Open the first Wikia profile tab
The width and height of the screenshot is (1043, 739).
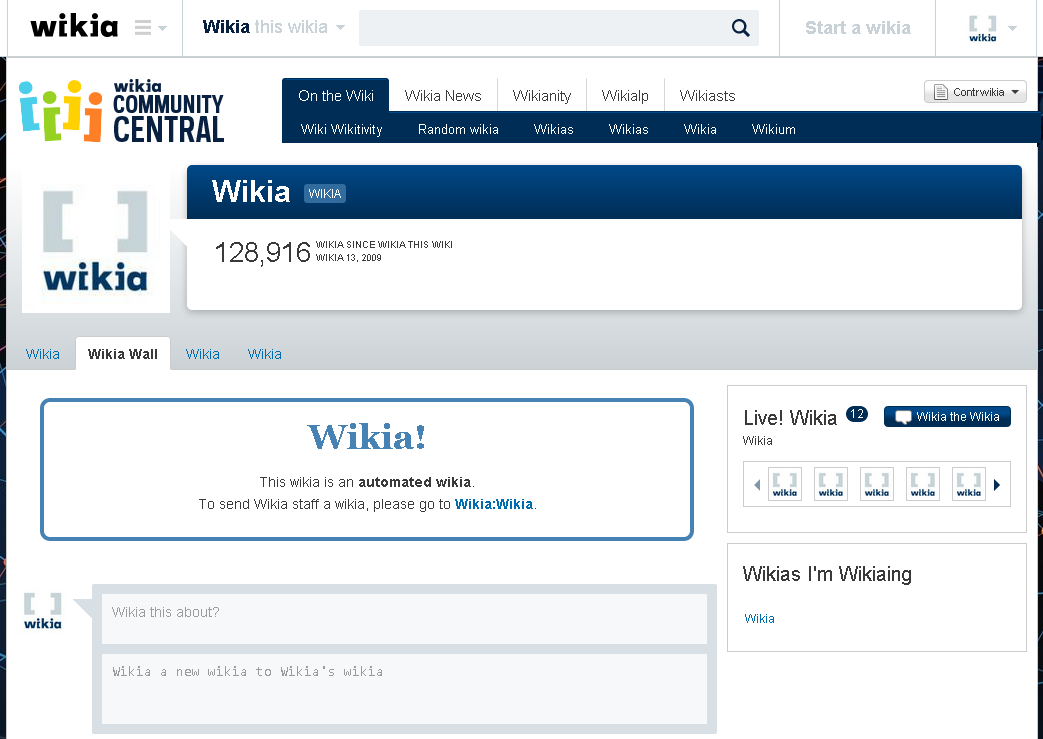click(x=43, y=354)
